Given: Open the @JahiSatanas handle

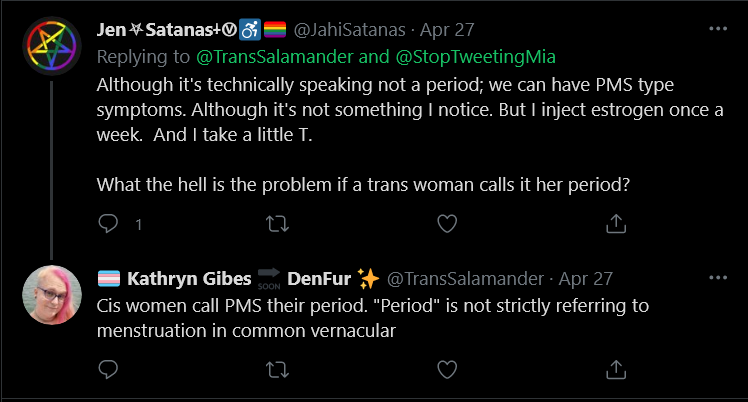Looking at the screenshot, I should click(350, 30).
